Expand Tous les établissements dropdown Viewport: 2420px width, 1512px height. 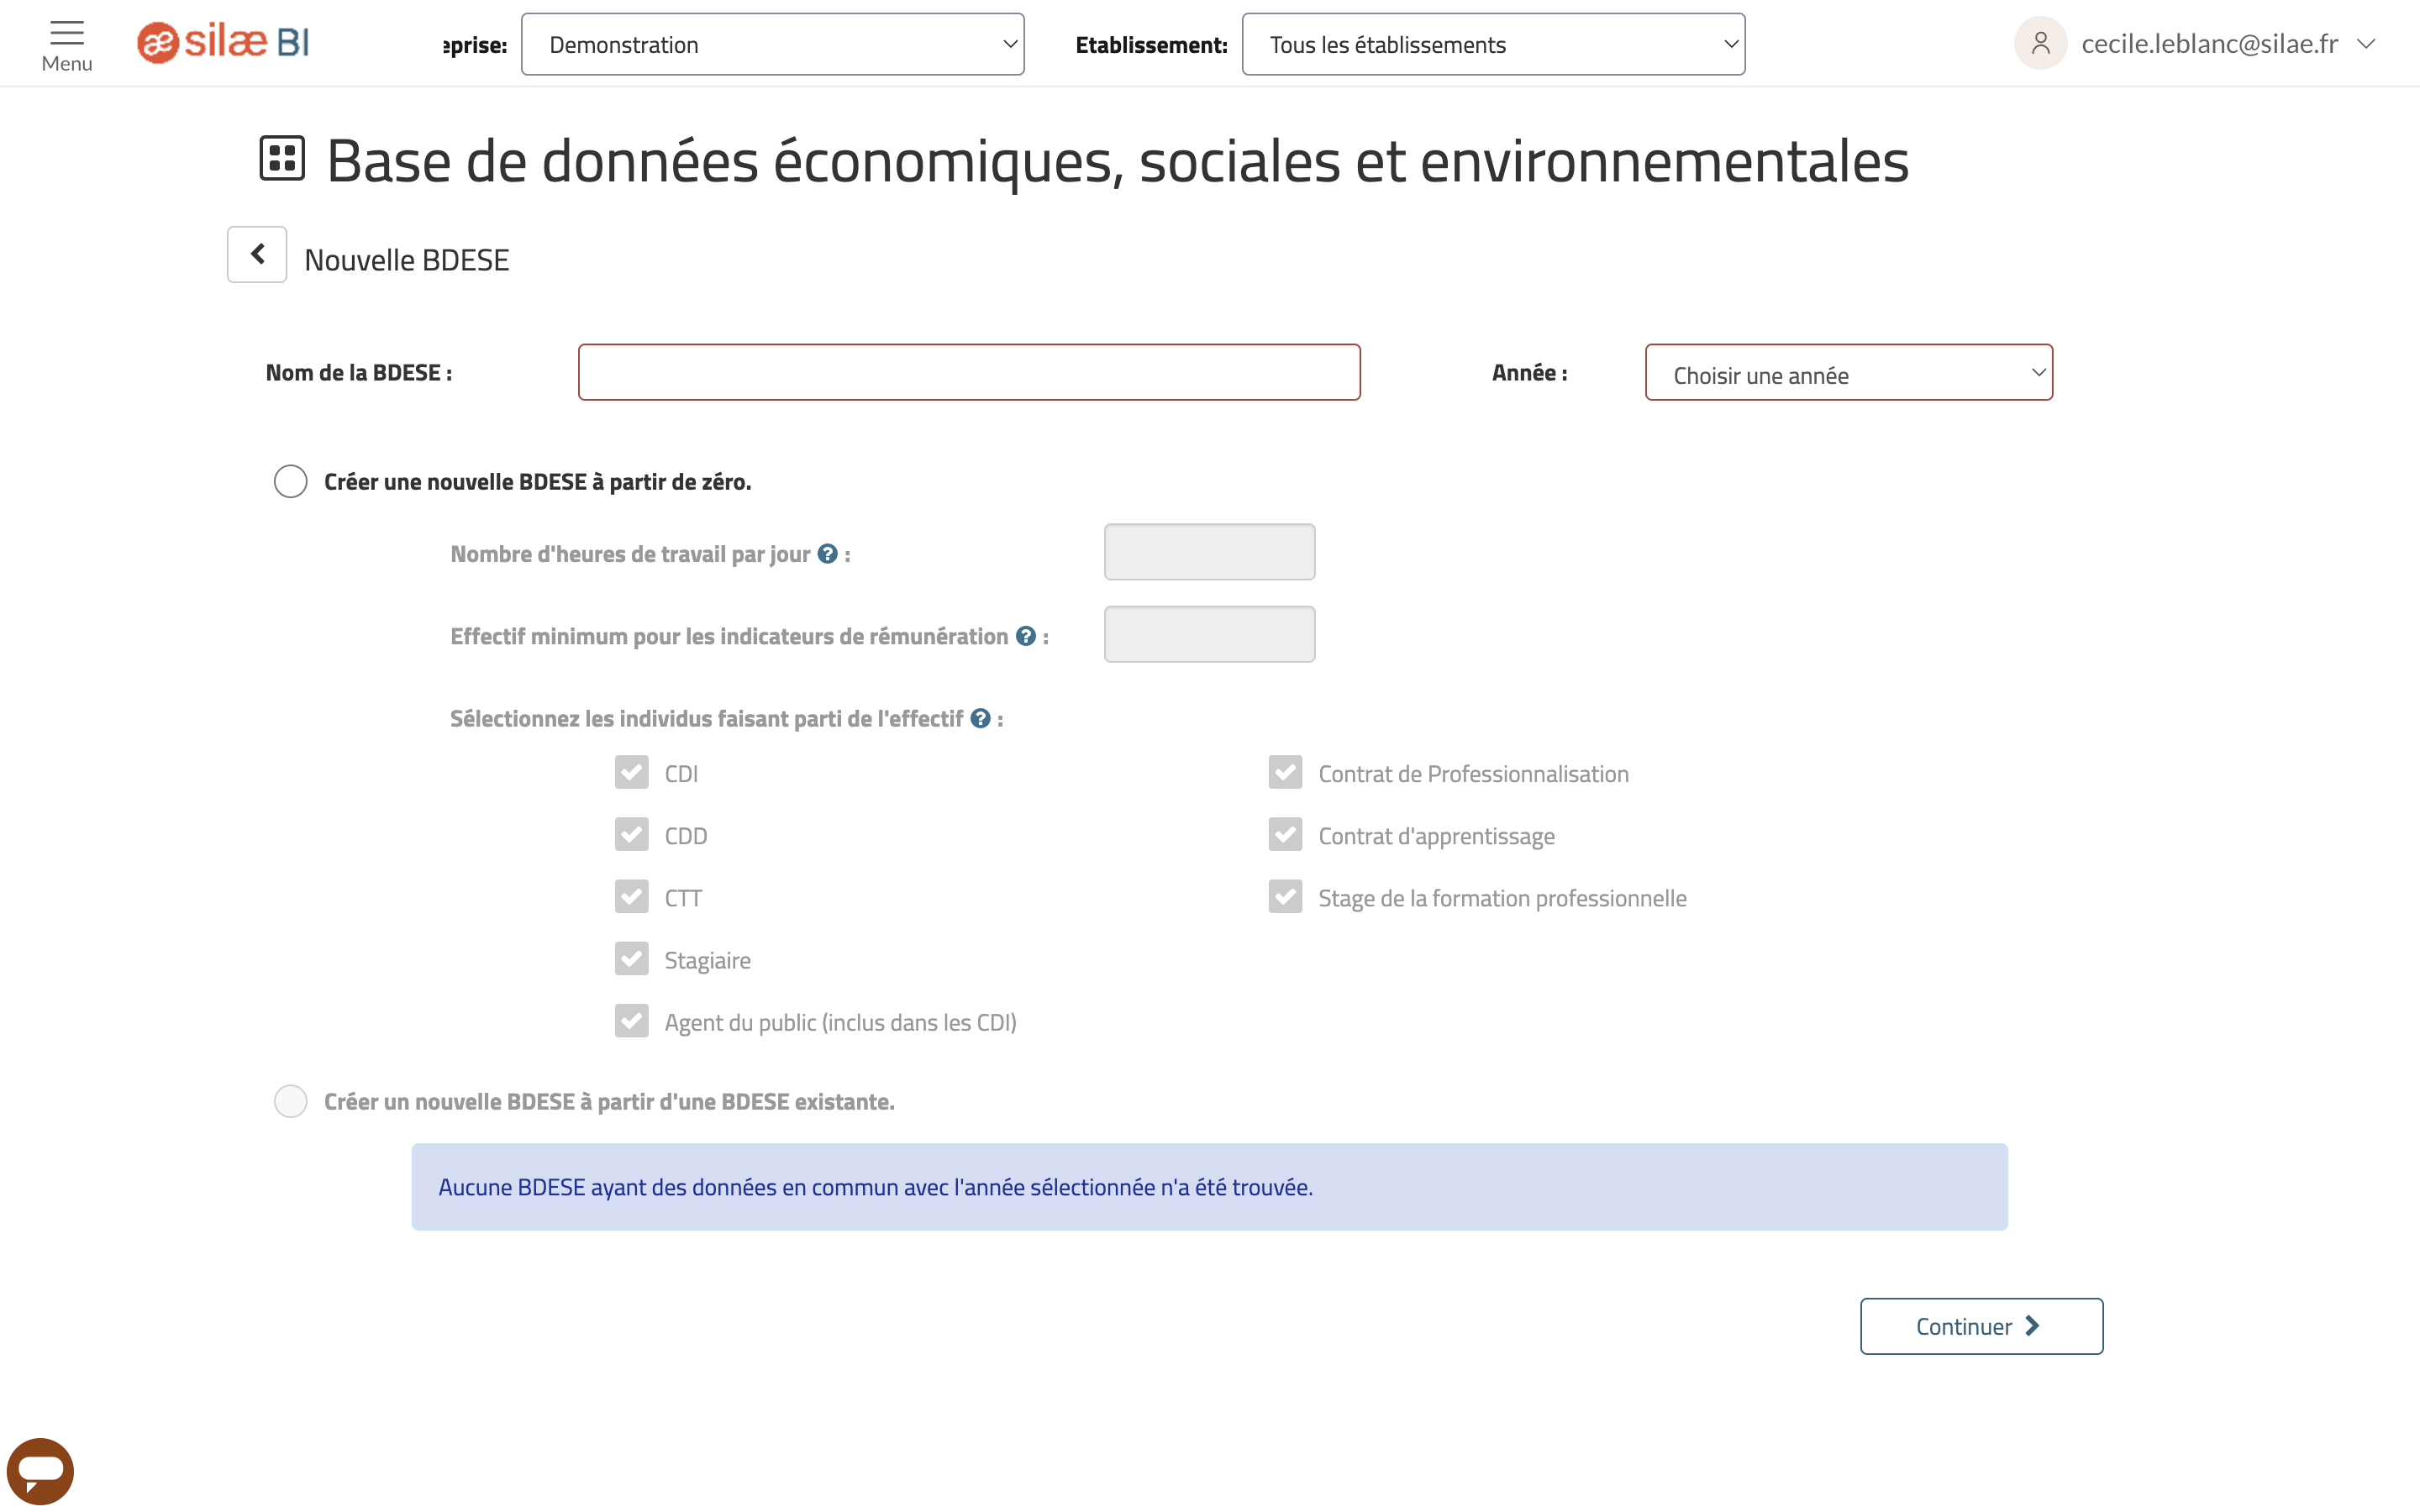tap(1493, 44)
